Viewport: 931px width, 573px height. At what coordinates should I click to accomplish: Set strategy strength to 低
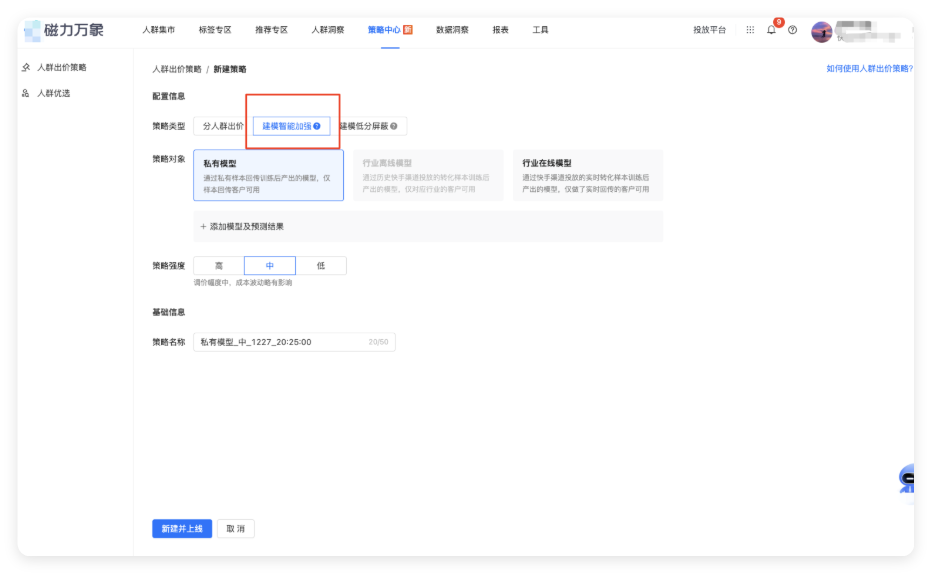coord(321,265)
